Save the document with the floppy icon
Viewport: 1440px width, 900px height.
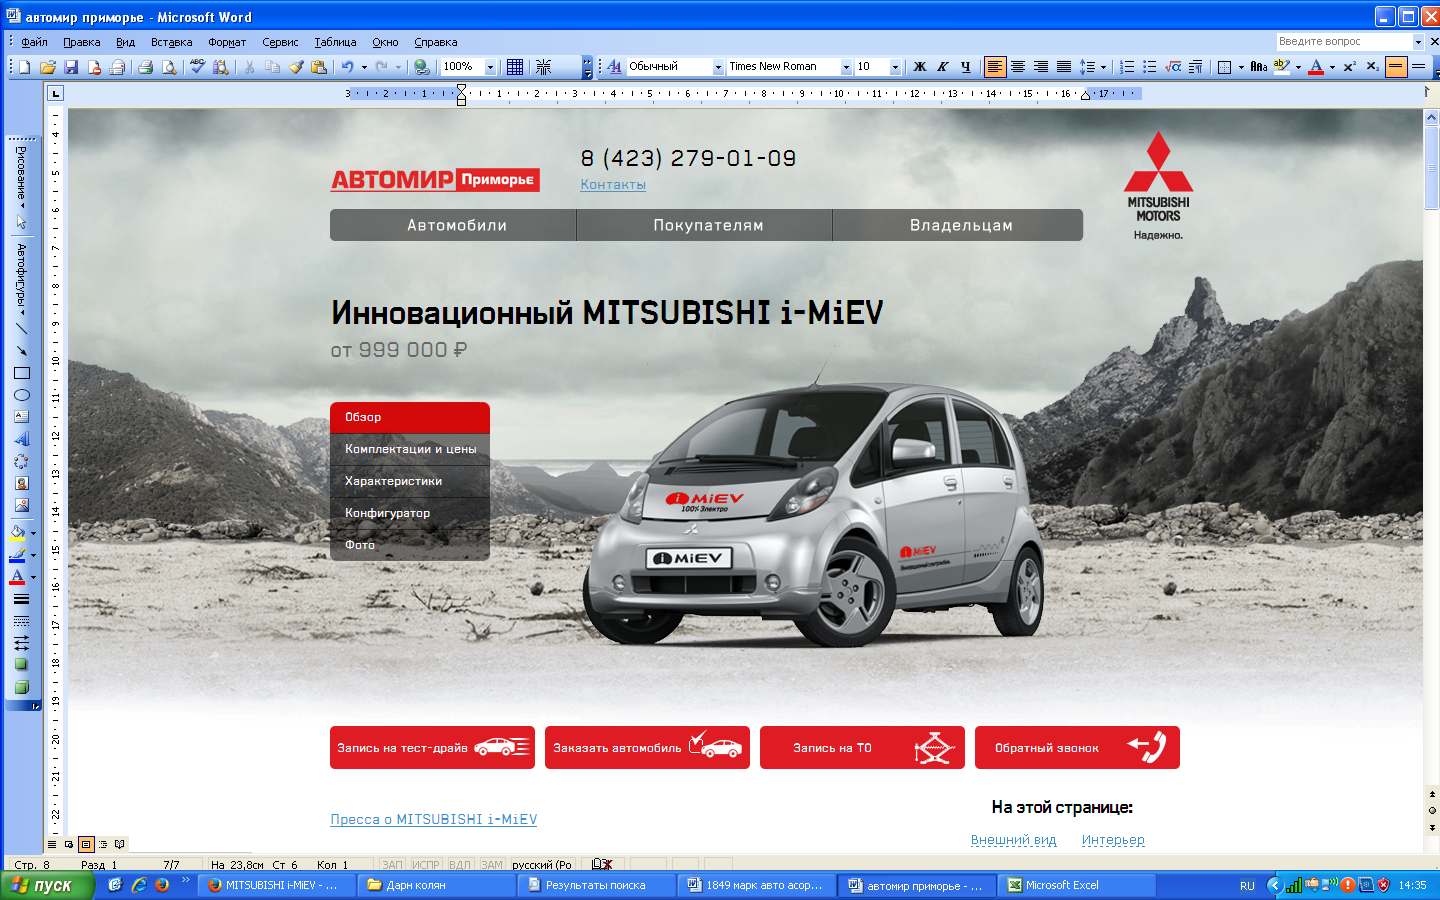point(71,67)
